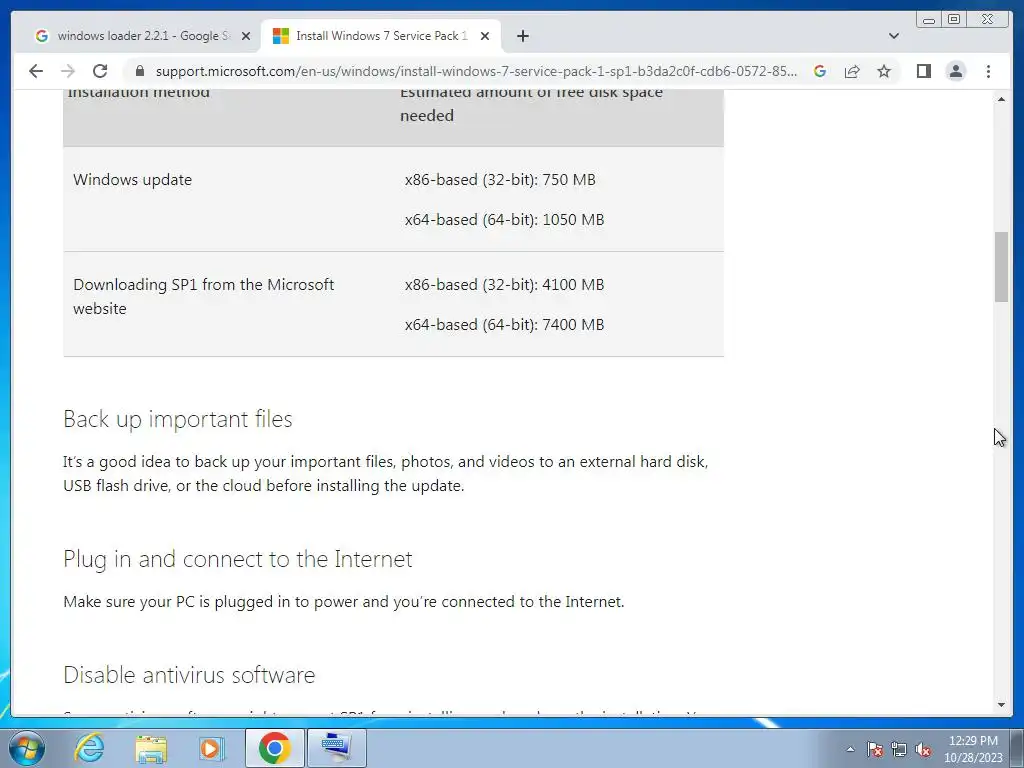Click 'x86-based (32-bit): 4100 MB' text
1024x768 pixels.
point(504,285)
